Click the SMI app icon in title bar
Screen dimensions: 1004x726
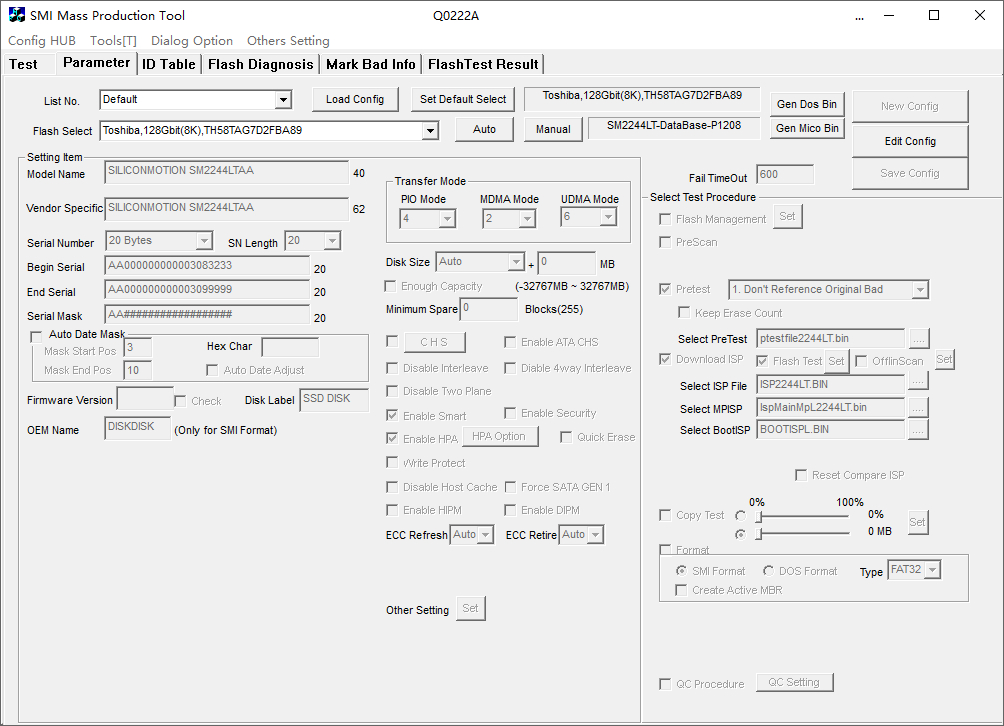[x=17, y=15]
